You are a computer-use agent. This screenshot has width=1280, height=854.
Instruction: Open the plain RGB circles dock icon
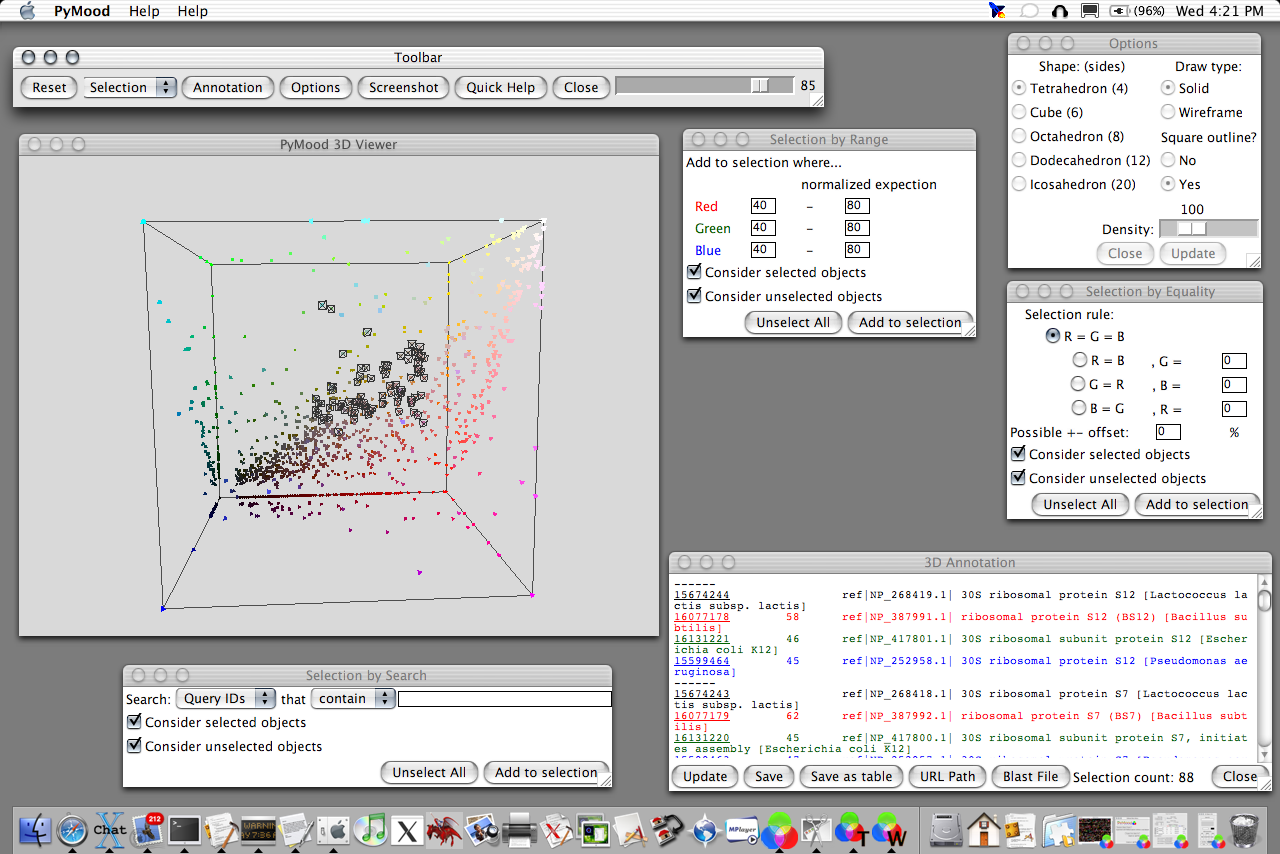click(x=779, y=829)
